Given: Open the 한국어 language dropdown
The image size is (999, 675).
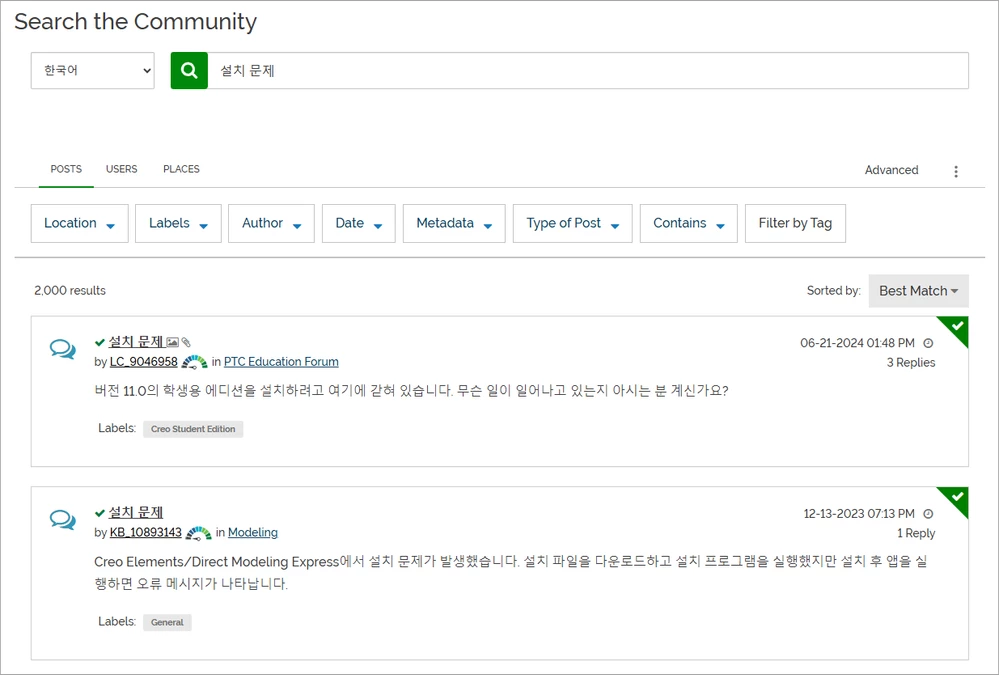Looking at the screenshot, I should (x=93, y=70).
